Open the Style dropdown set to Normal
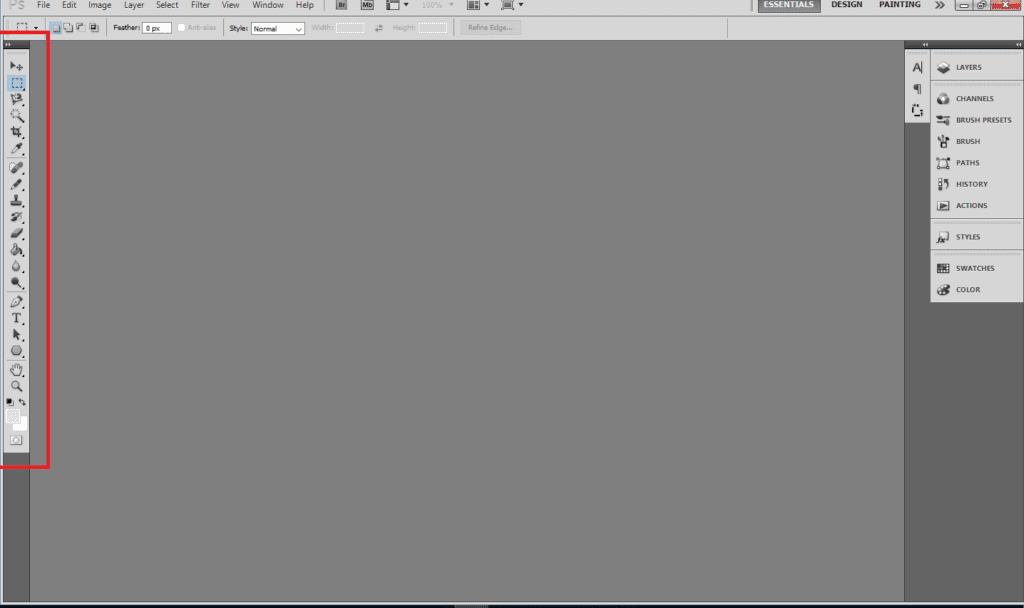The height and width of the screenshot is (608, 1024). [278, 29]
